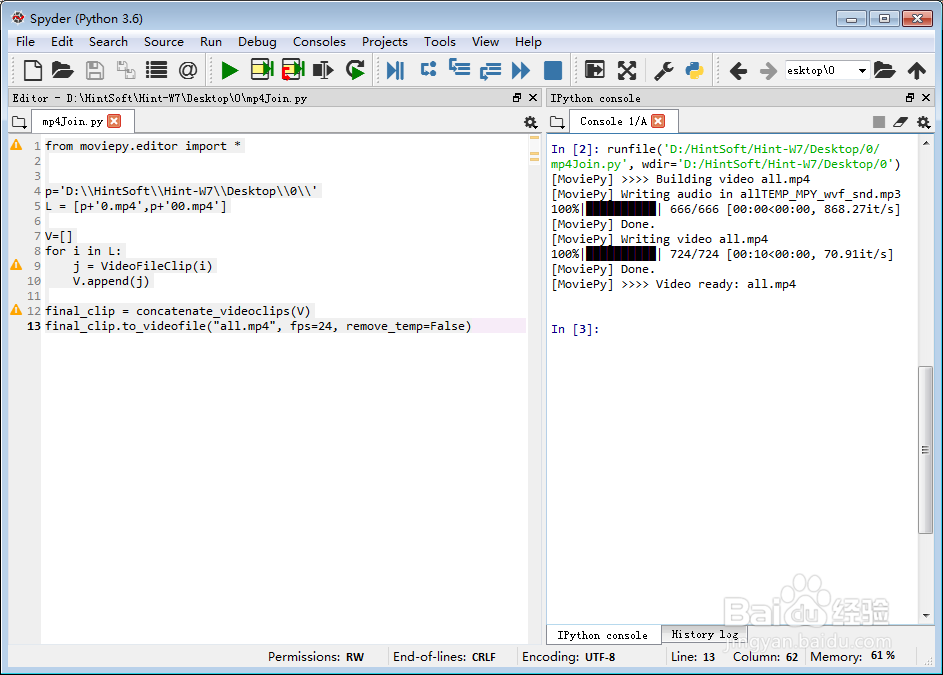
Task: Click the warning triangle on line 12
Action: pyautogui.click(x=17, y=311)
